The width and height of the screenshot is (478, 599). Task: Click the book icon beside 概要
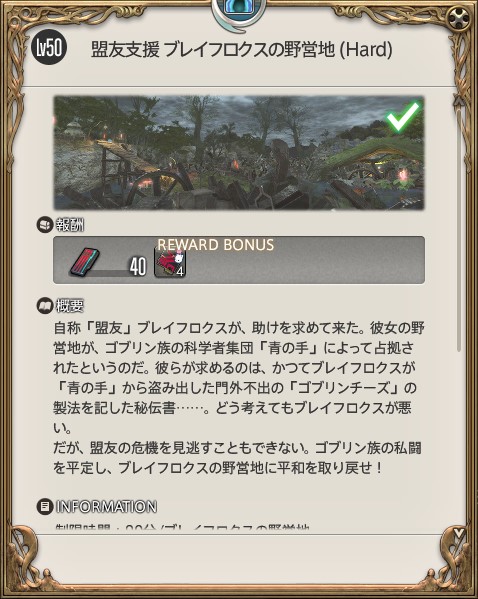(45, 306)
